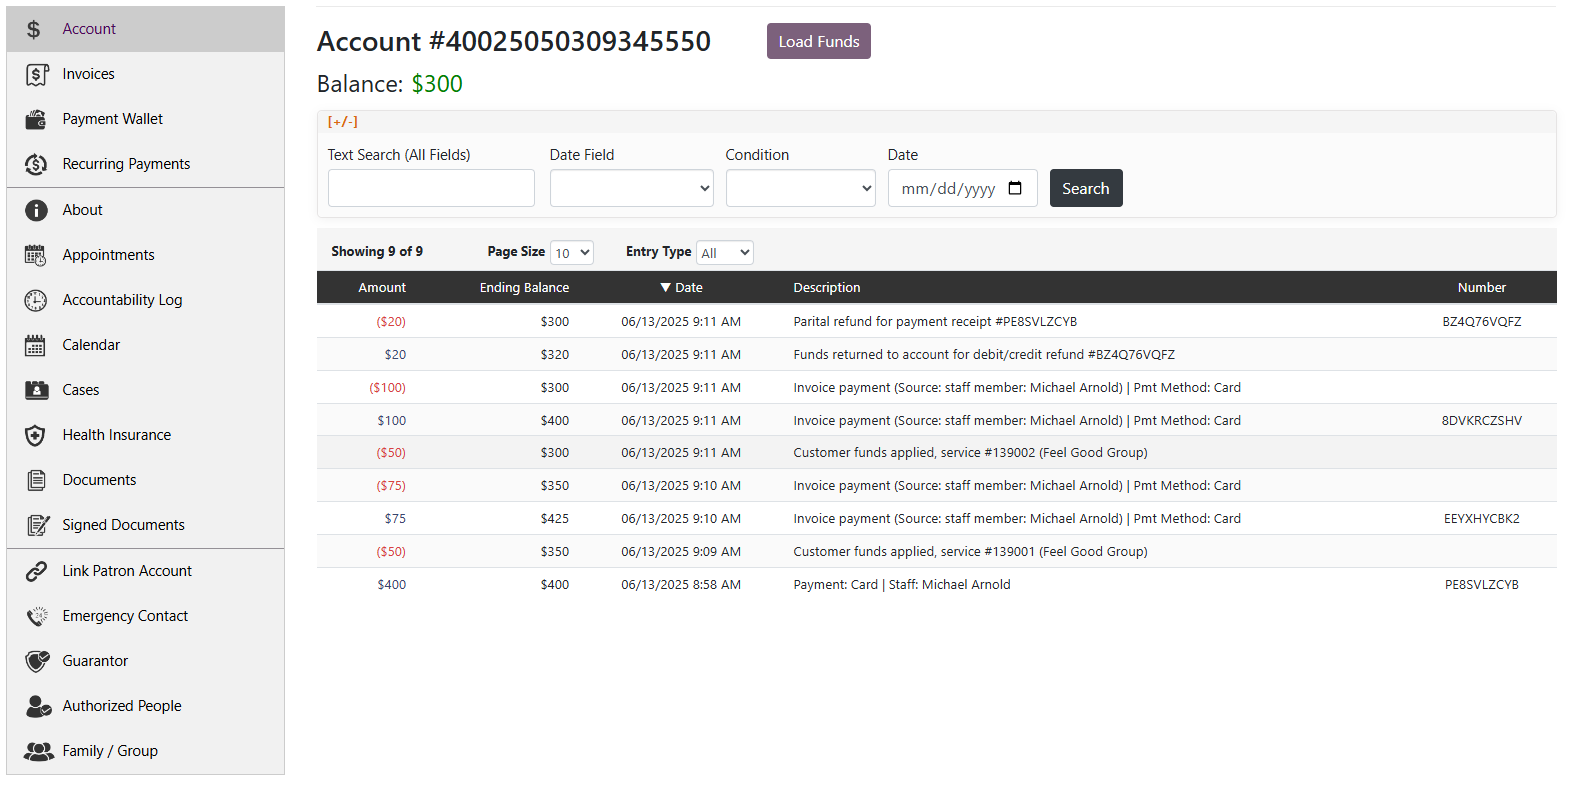Click the Link Patron Account chain icon
This screenshot has width=1573, height=789.
[x=36, y=571]
